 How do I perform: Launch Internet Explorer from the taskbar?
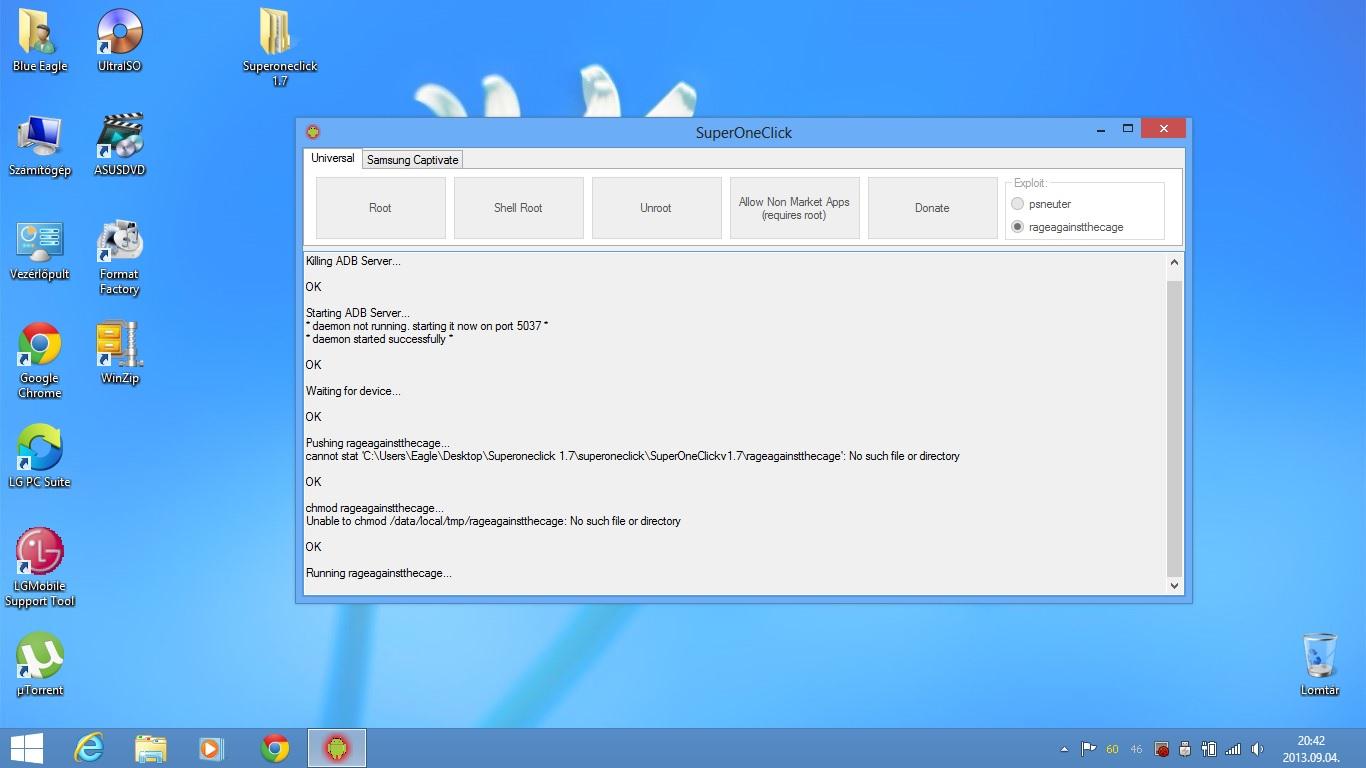click(89, 748)
